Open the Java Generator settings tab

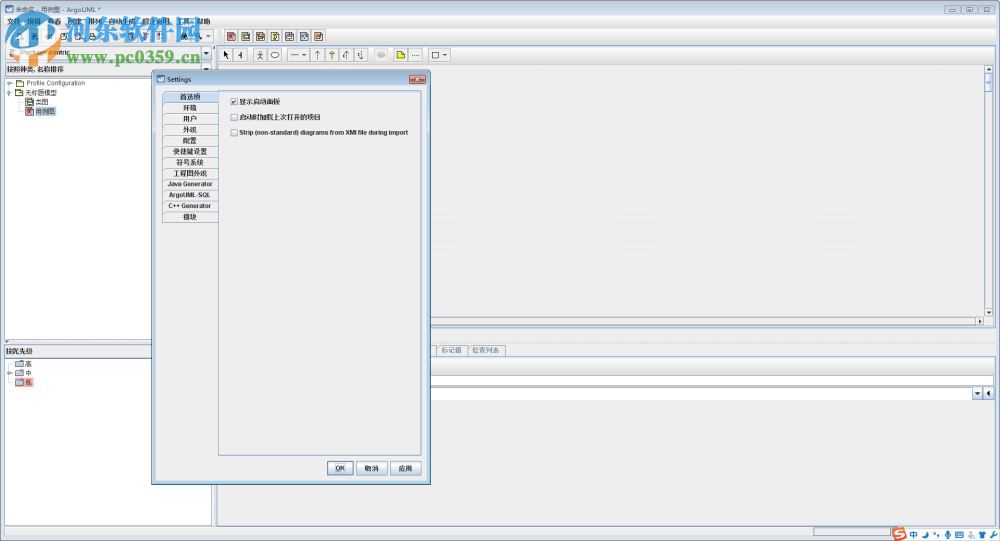click(x=190, y=184)
